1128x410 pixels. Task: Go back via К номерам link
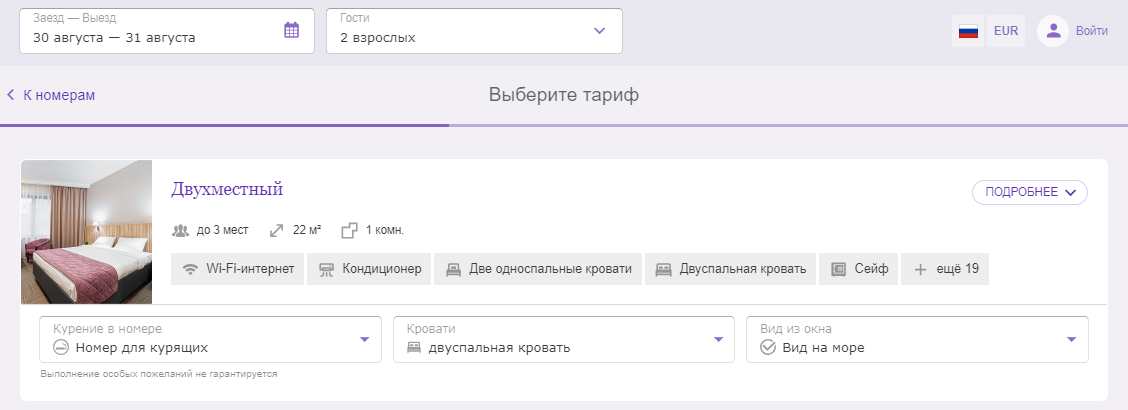pos(51,95)
